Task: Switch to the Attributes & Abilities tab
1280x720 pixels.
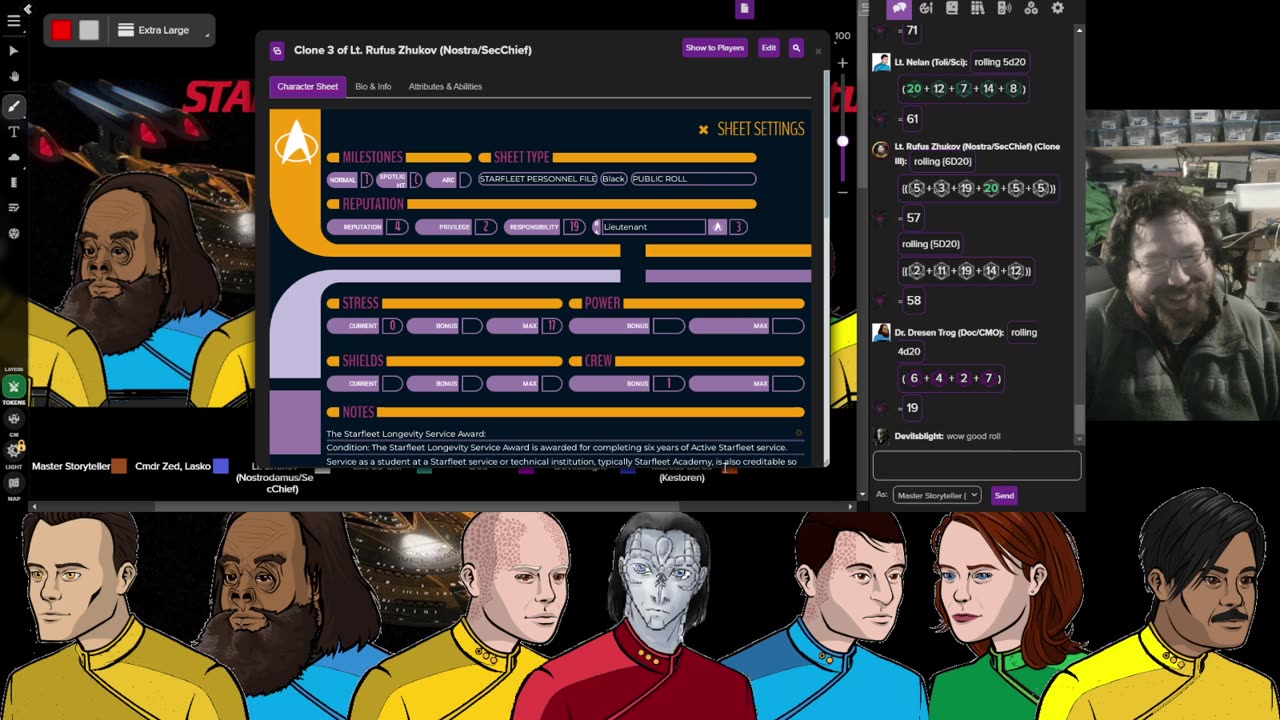Action: tap(445, 87)
